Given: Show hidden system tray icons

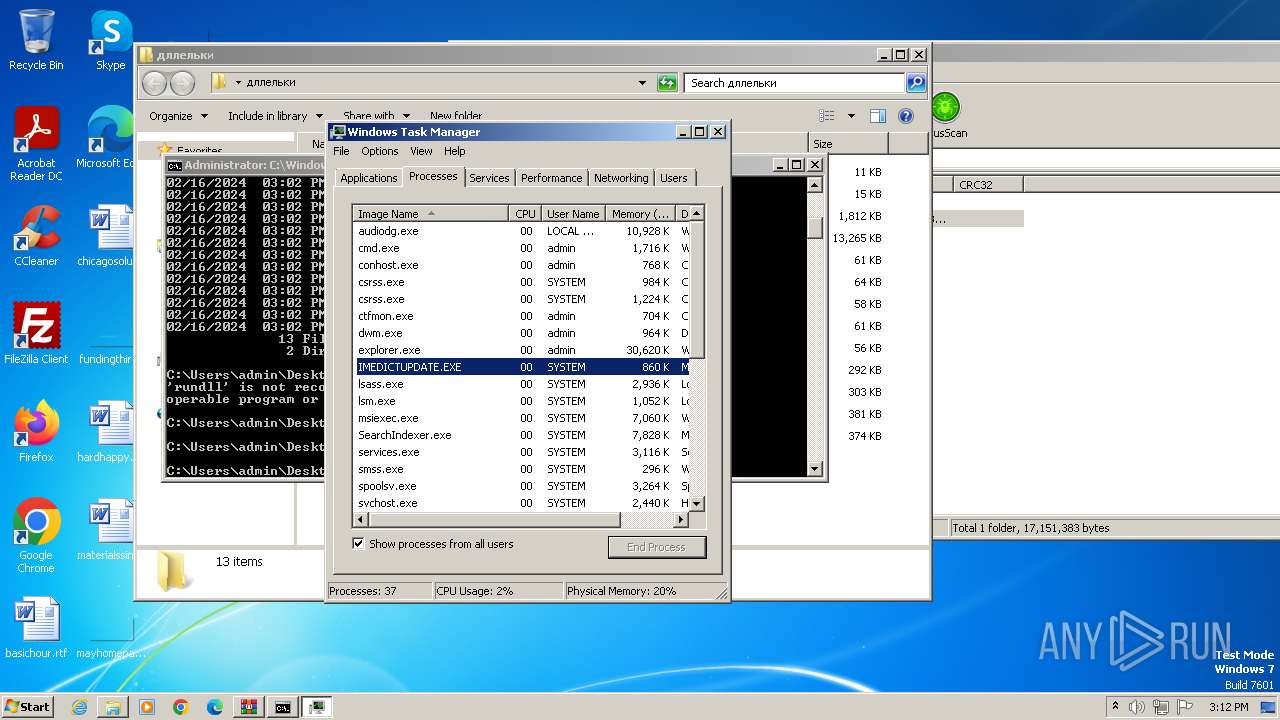Looking at the screenshot, I should 1115,707.
